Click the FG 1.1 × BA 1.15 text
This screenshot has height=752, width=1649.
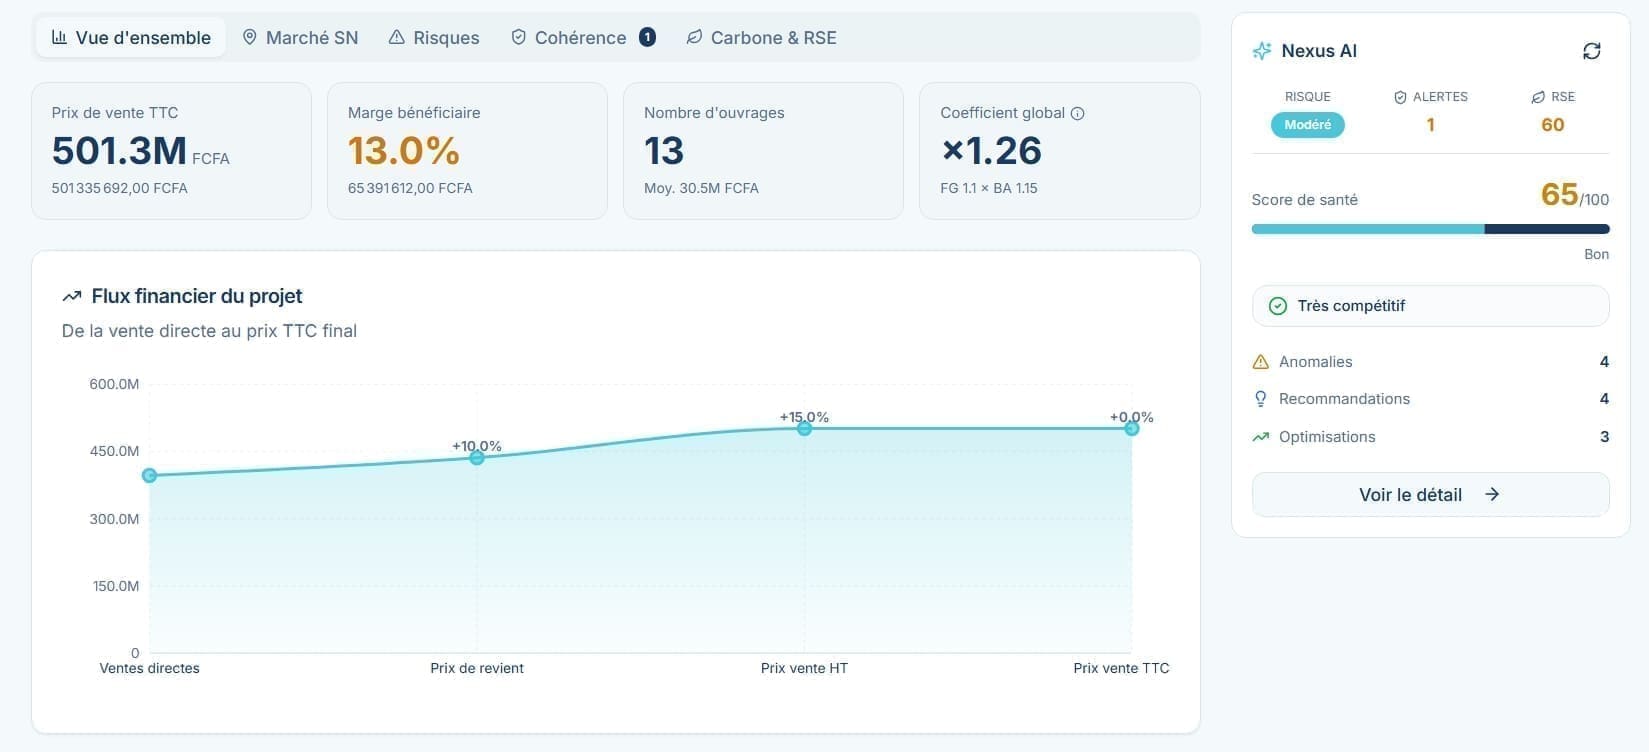click(x=989, y=188)
